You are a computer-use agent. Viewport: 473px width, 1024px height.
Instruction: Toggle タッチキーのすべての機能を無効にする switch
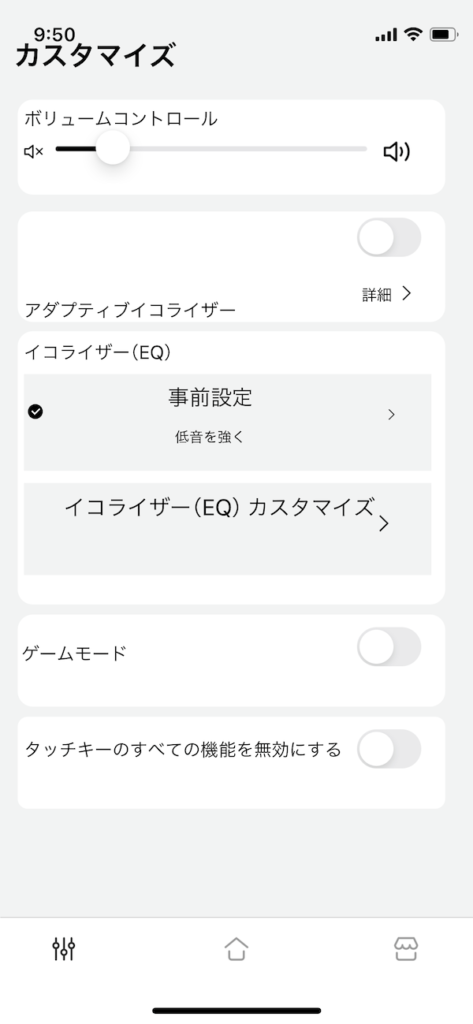pos(389,748)
